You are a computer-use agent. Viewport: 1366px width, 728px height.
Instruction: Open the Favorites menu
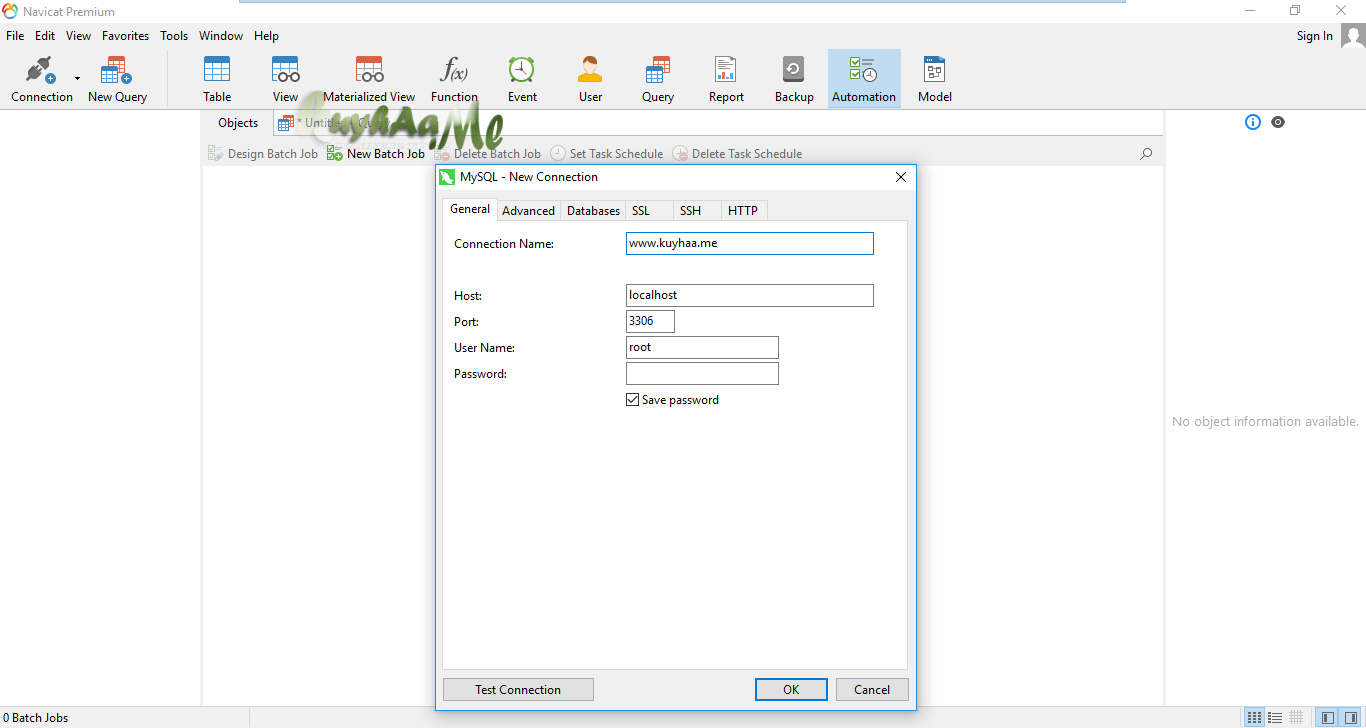tap(125, 36)
